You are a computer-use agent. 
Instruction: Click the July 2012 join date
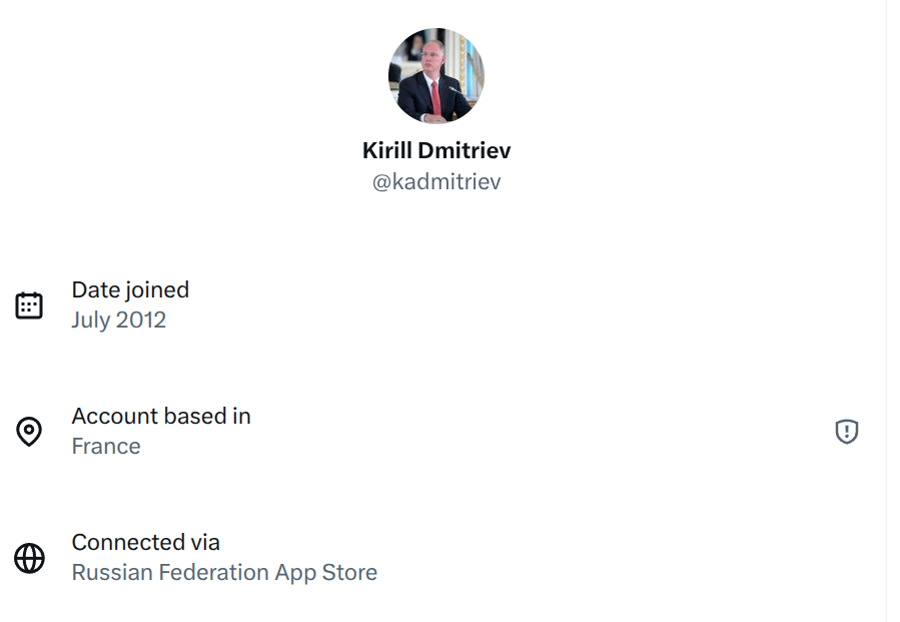pyautogui.click(x=118, y=320)
